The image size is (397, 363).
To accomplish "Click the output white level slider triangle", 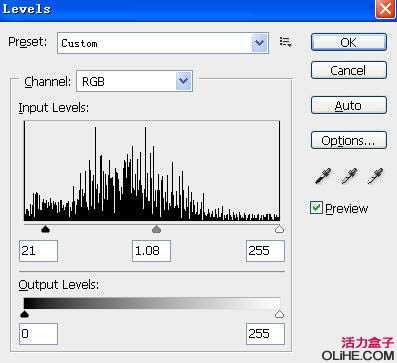I will tap(279, 314).
